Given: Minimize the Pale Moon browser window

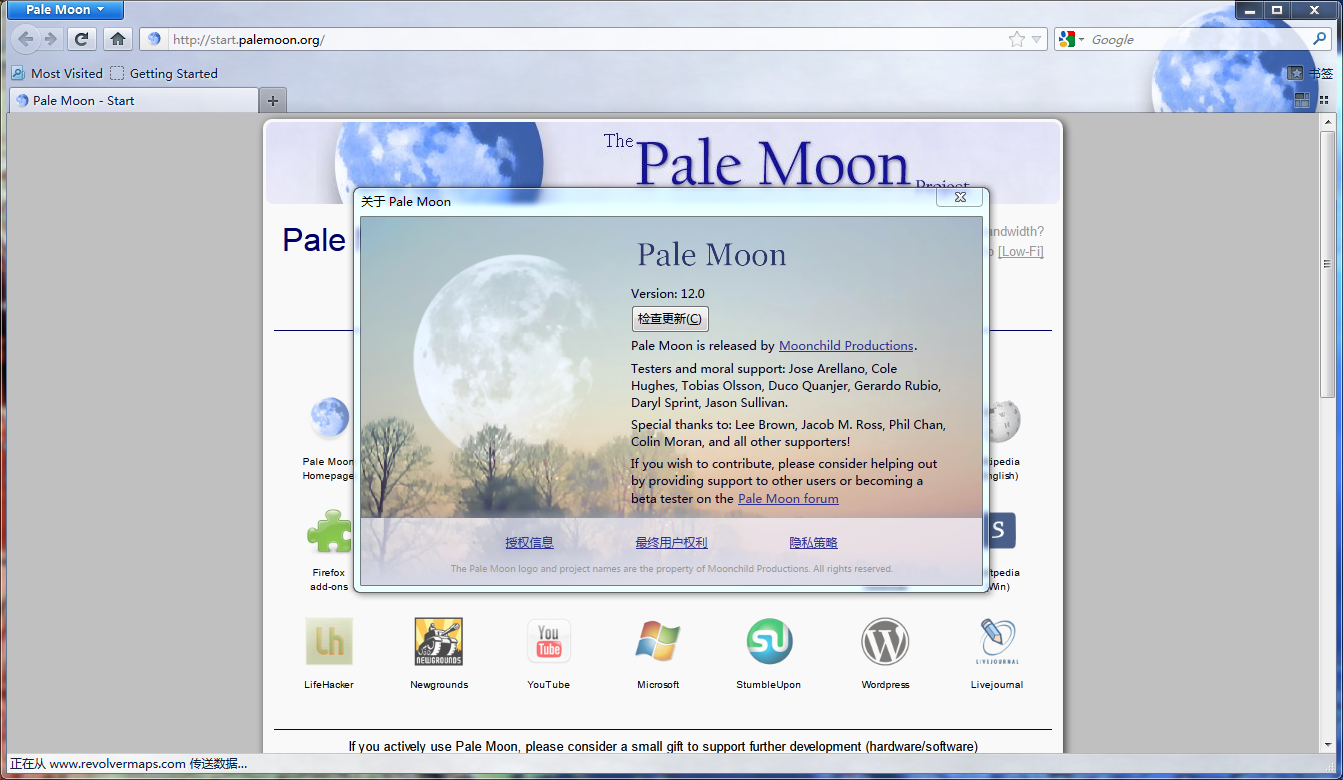Looking at the screenshot, I should click(1249, 10).
